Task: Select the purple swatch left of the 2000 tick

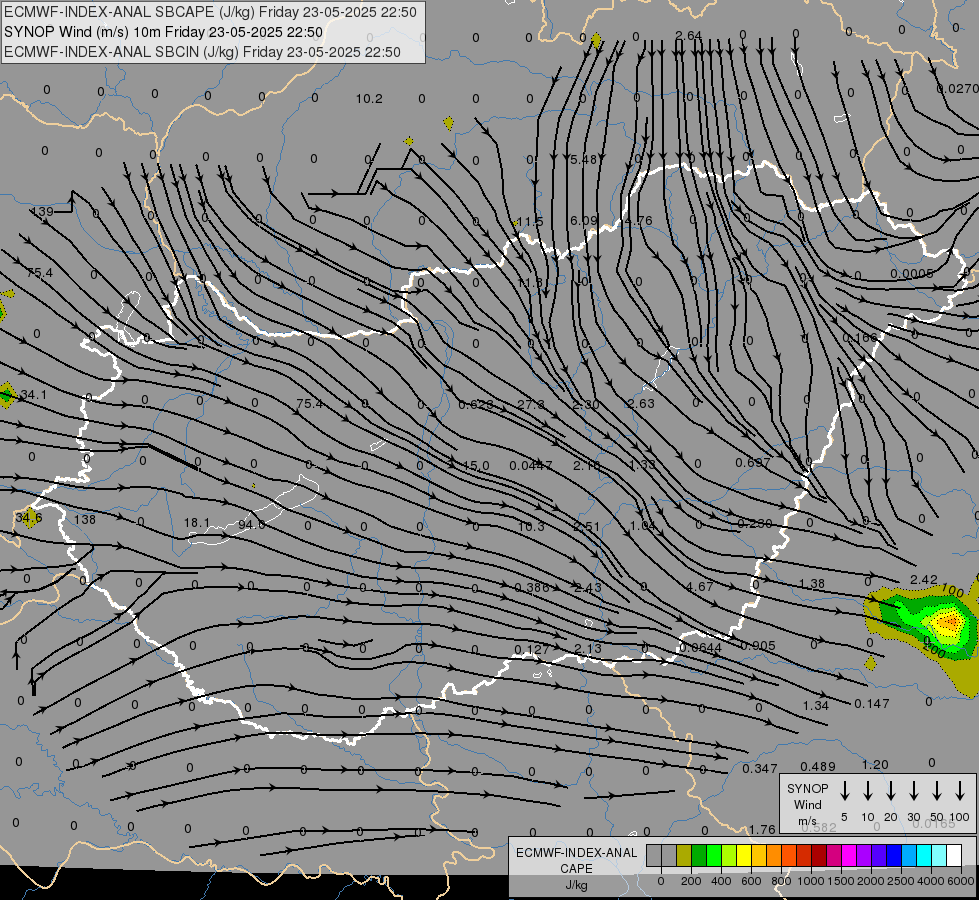Action: [863, 856]
